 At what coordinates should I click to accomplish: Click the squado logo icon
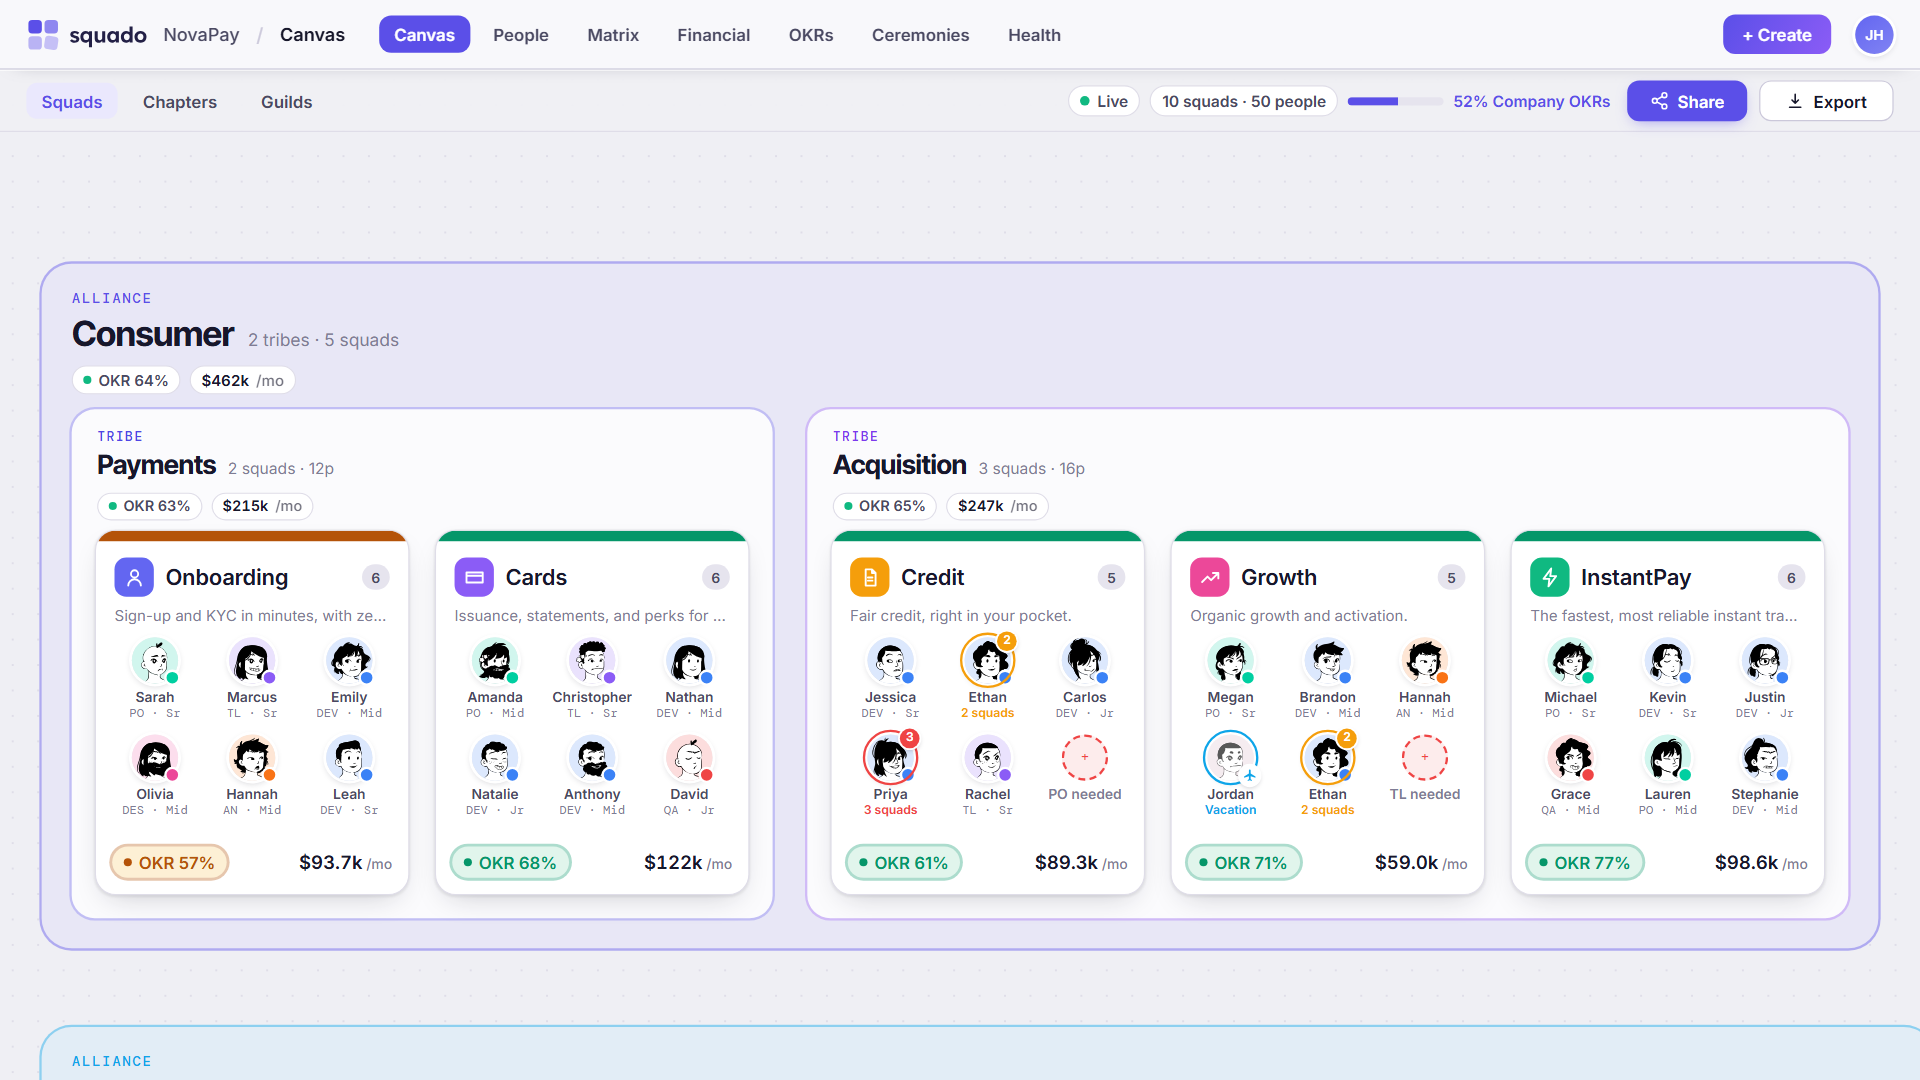tap(43, 35)
